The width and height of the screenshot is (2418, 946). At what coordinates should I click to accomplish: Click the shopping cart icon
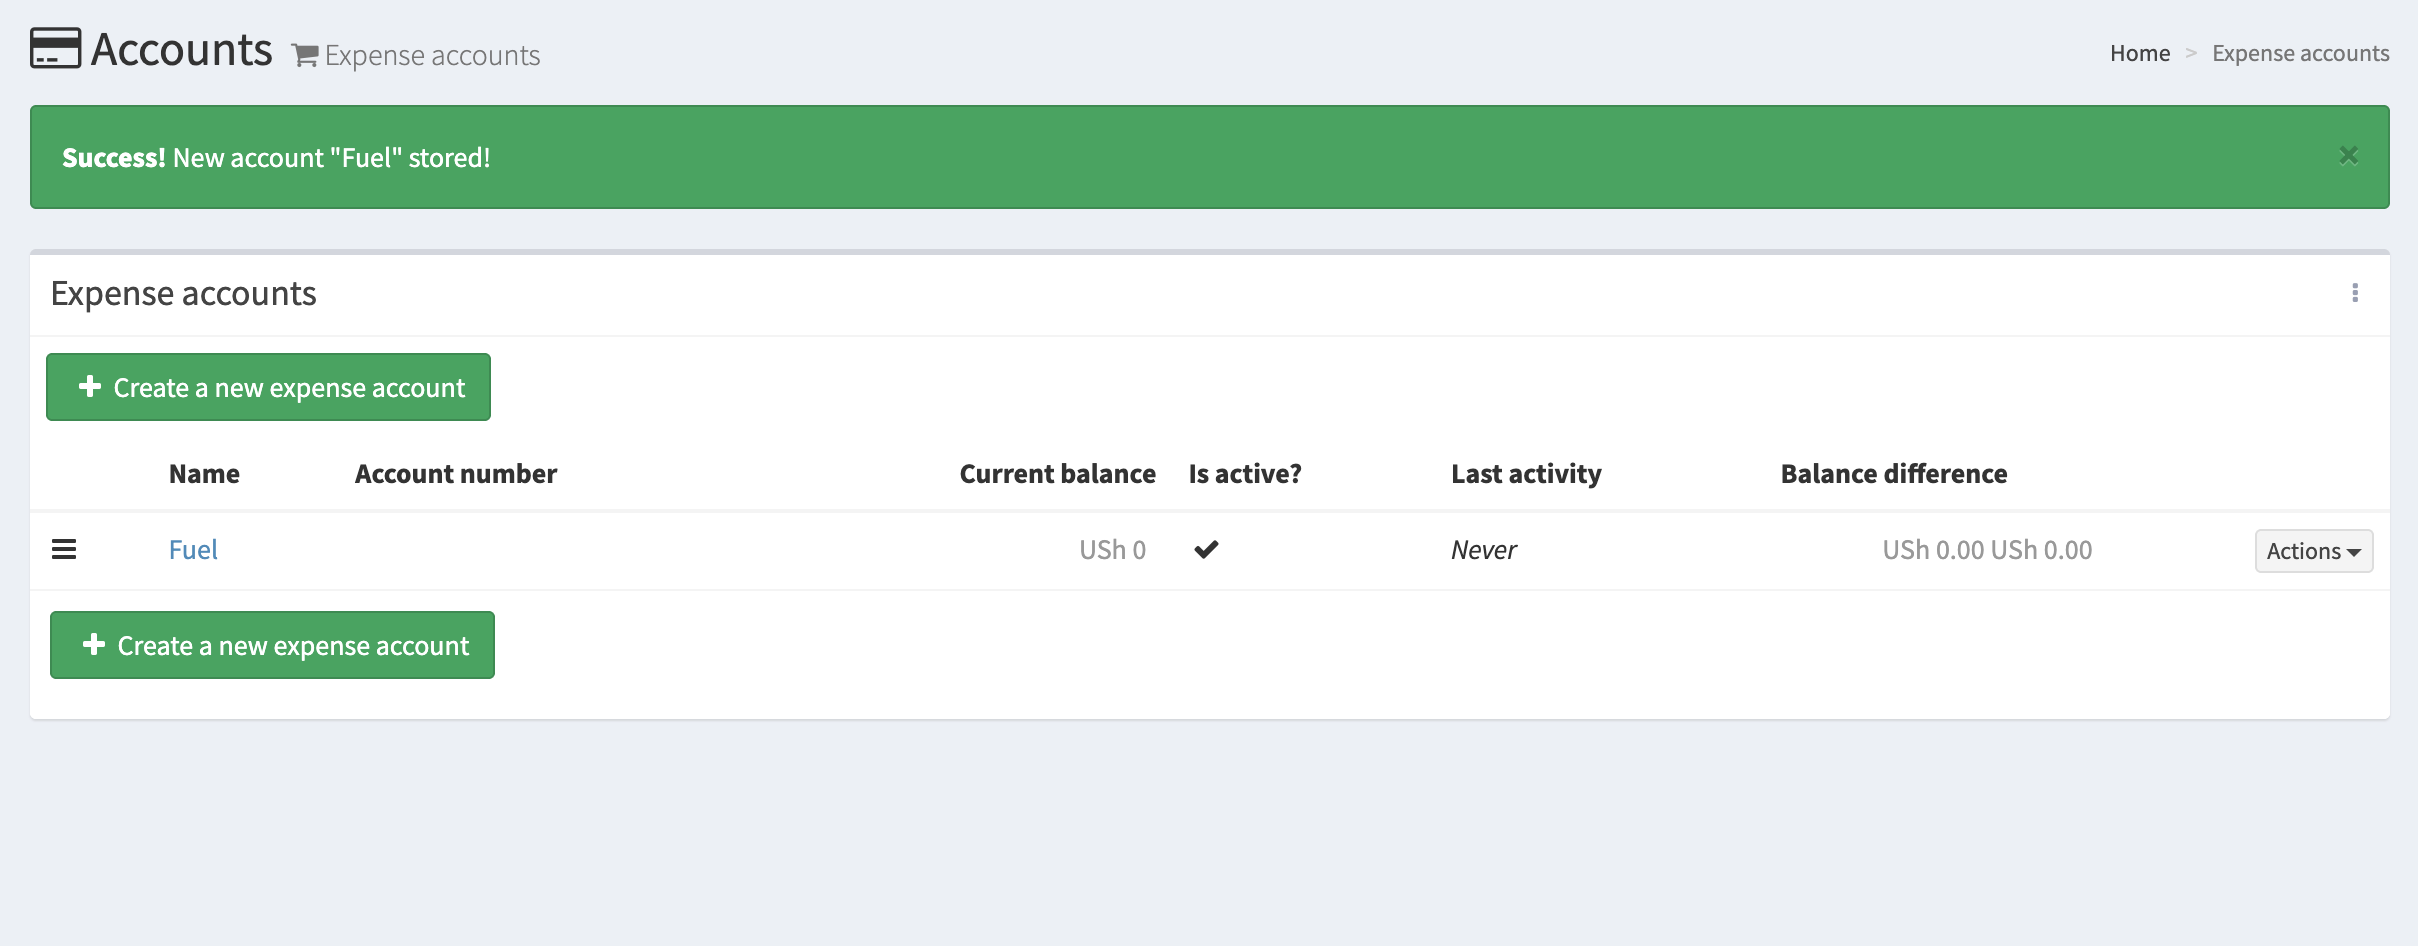pos(304,55)
